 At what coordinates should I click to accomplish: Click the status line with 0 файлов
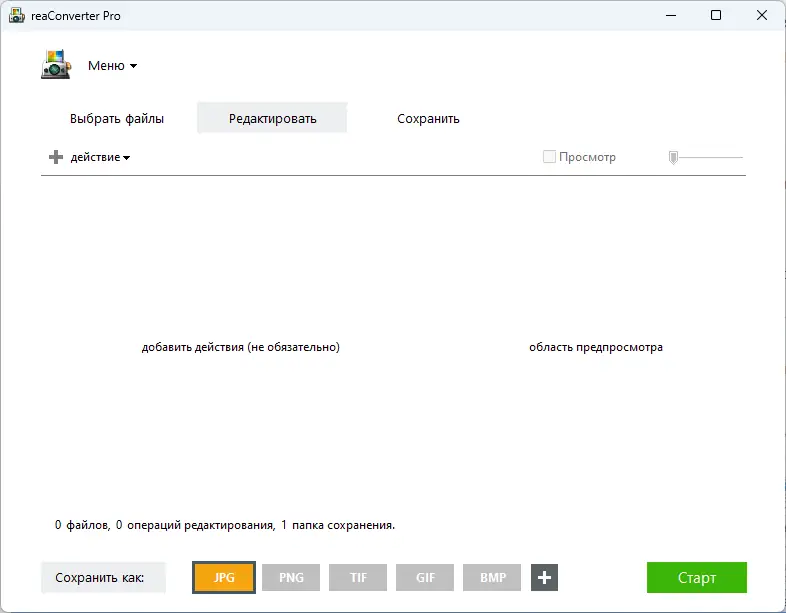(x=225, y=525)
